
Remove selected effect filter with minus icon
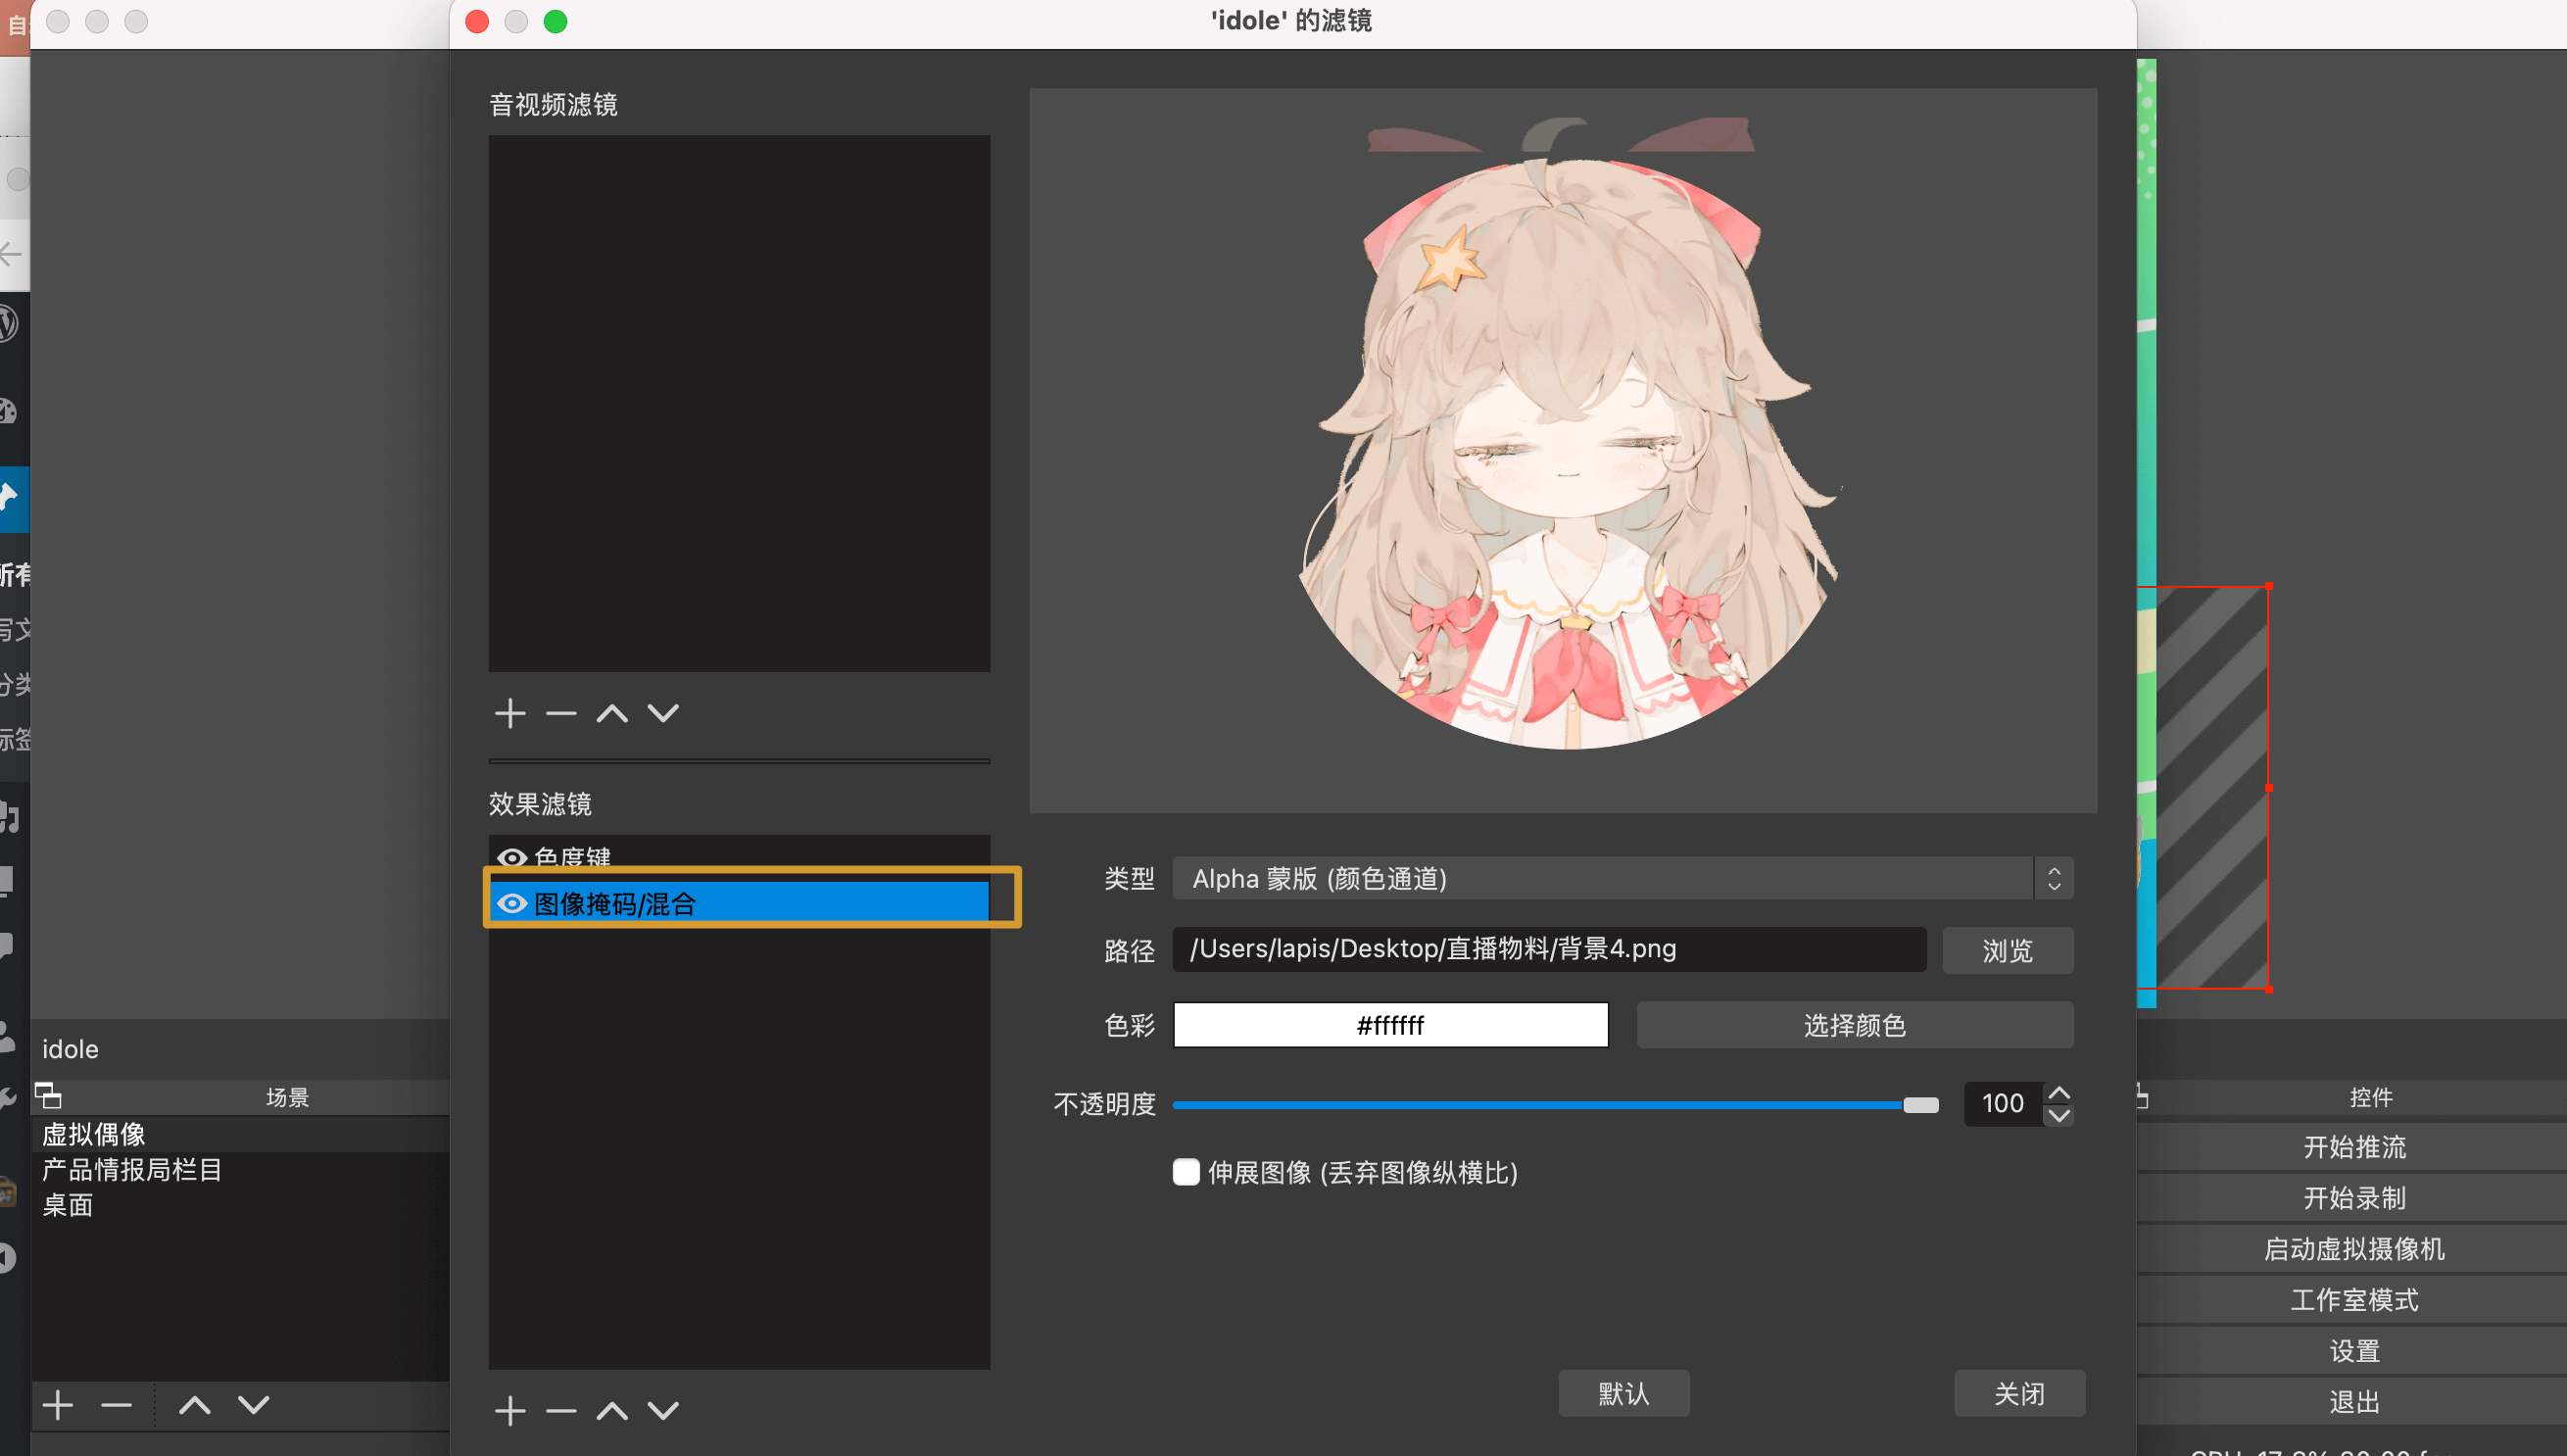pyautogui.click(x=561, y=1410)
